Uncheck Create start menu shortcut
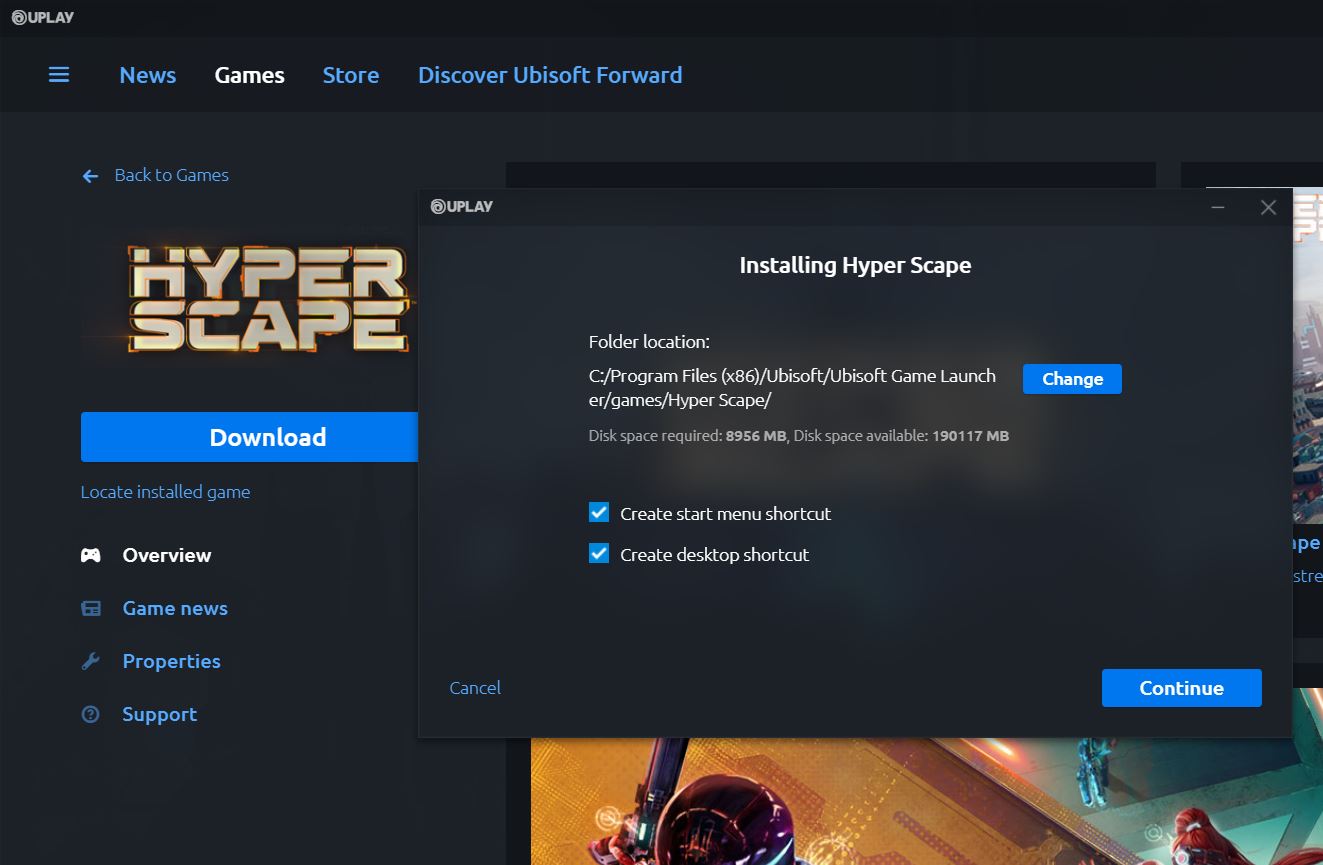This screenshot has height=865, width=1323. coord(599,513)
